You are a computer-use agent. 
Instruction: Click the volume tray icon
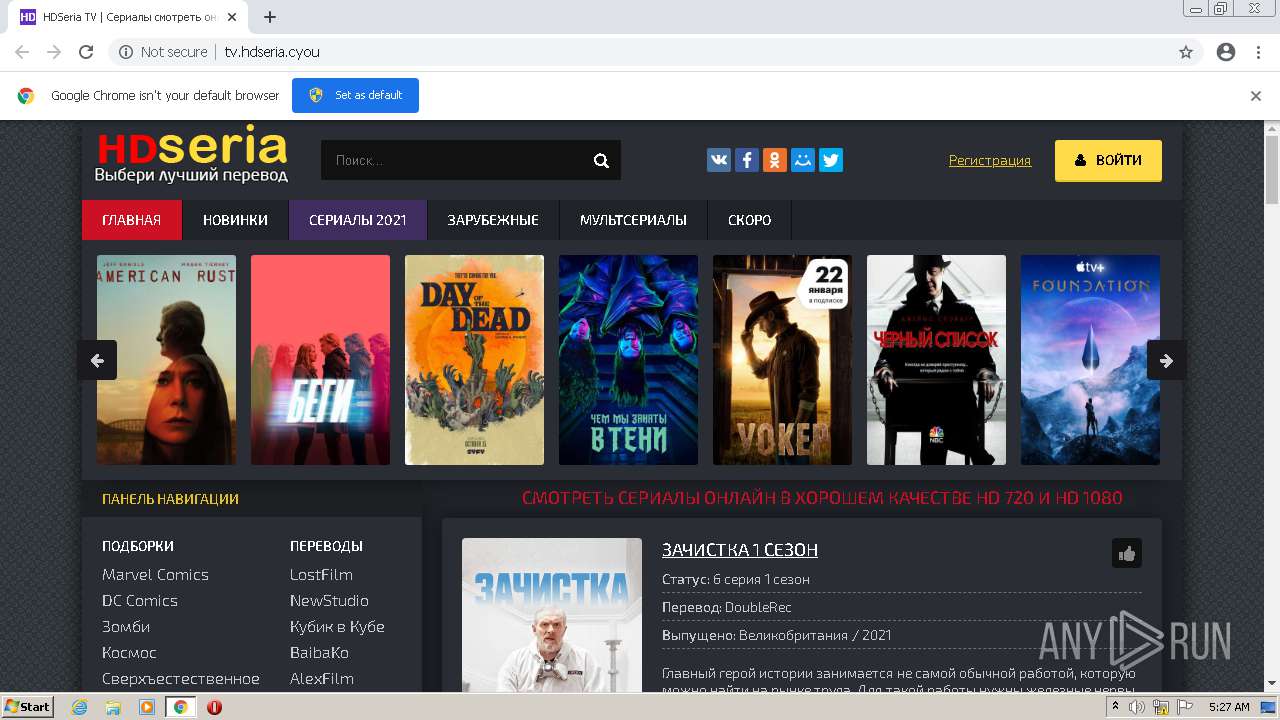[1137, 707]
